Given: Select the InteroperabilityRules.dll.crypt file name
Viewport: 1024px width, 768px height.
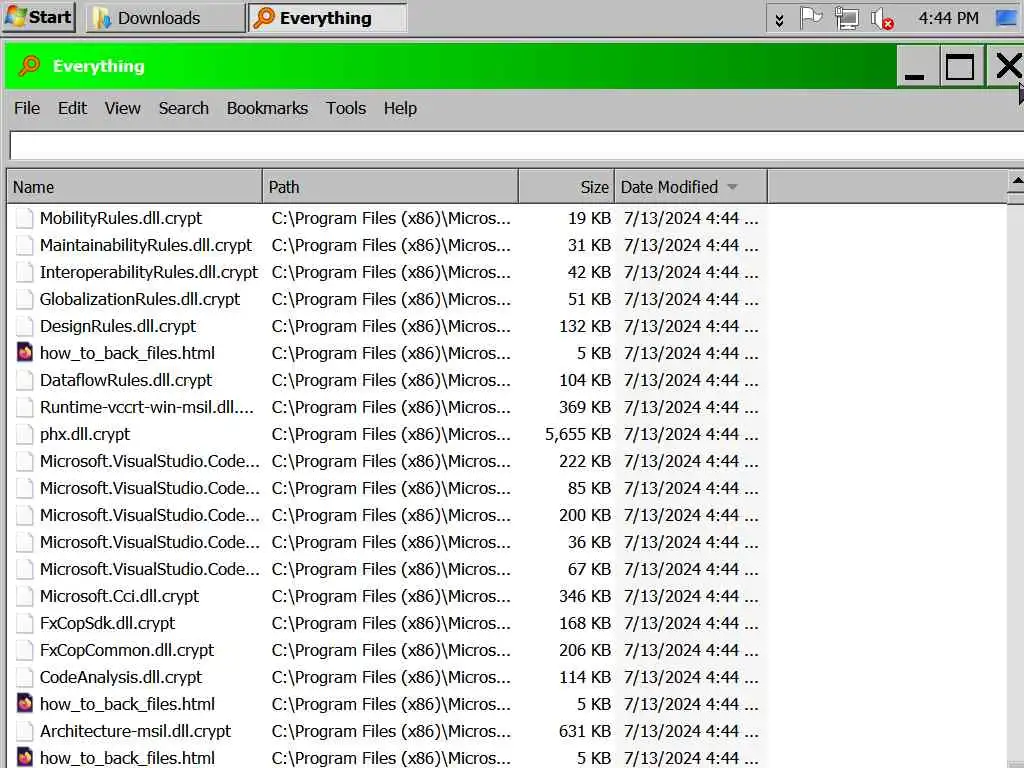Looking at the screenshot, I should point(149,272).
